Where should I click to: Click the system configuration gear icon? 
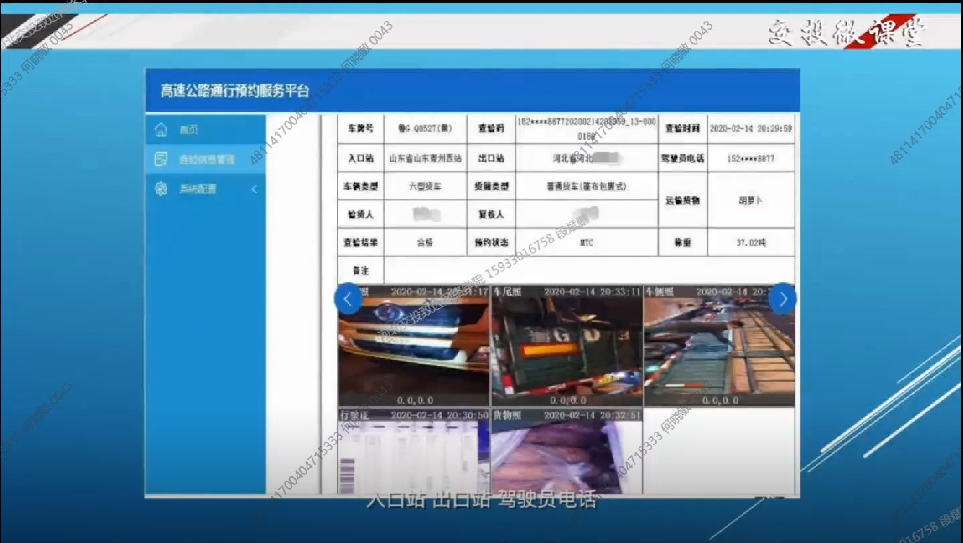point(161,189)
